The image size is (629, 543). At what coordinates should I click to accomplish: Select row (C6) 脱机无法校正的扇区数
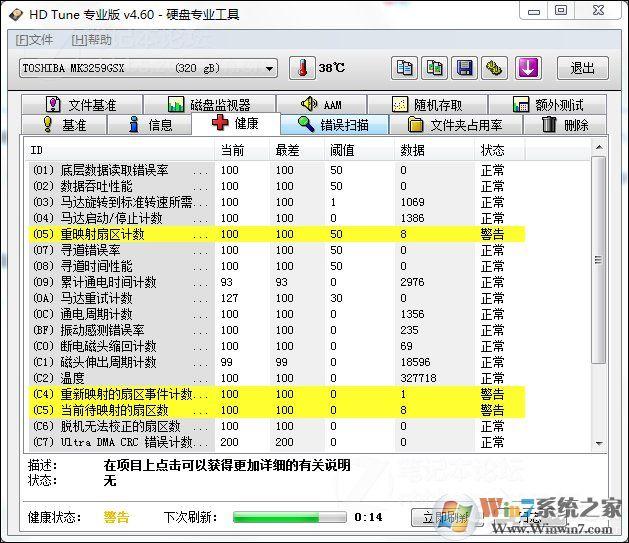276,426
